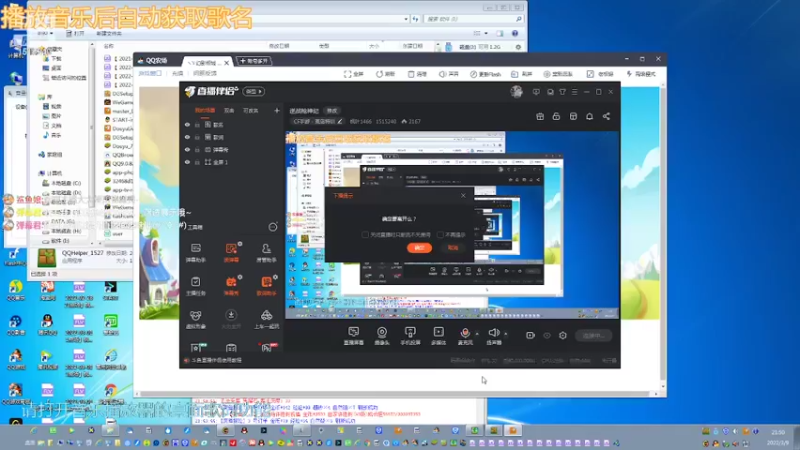This screenshot has width=800, height=450.
Task: Open the streamer avatar profile
Action: (x=516, y=92)
